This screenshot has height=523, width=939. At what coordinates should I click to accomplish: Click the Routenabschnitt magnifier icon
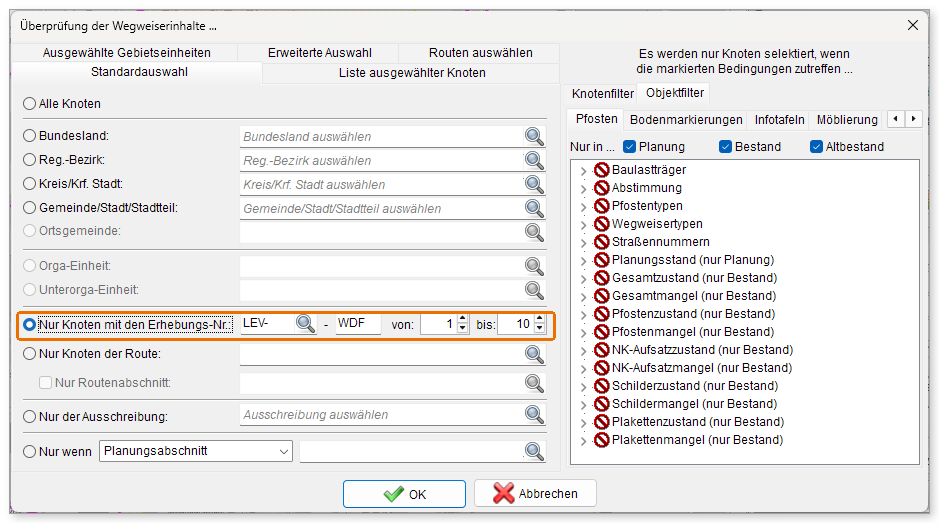tap(534, 383)
